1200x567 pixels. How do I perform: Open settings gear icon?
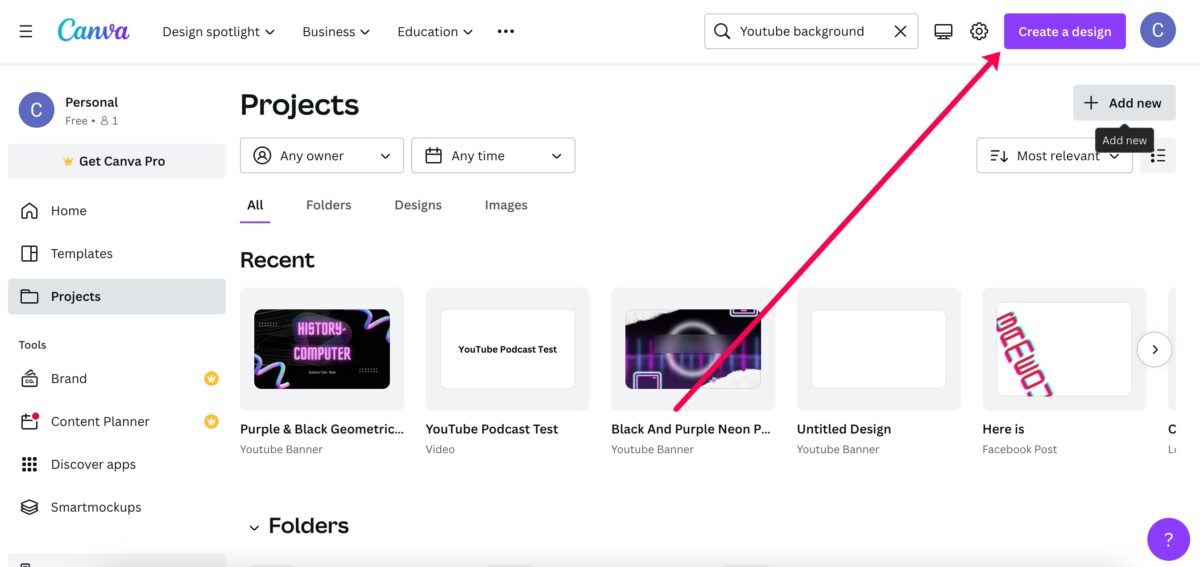pyautogui.click(x=979, y=31)
